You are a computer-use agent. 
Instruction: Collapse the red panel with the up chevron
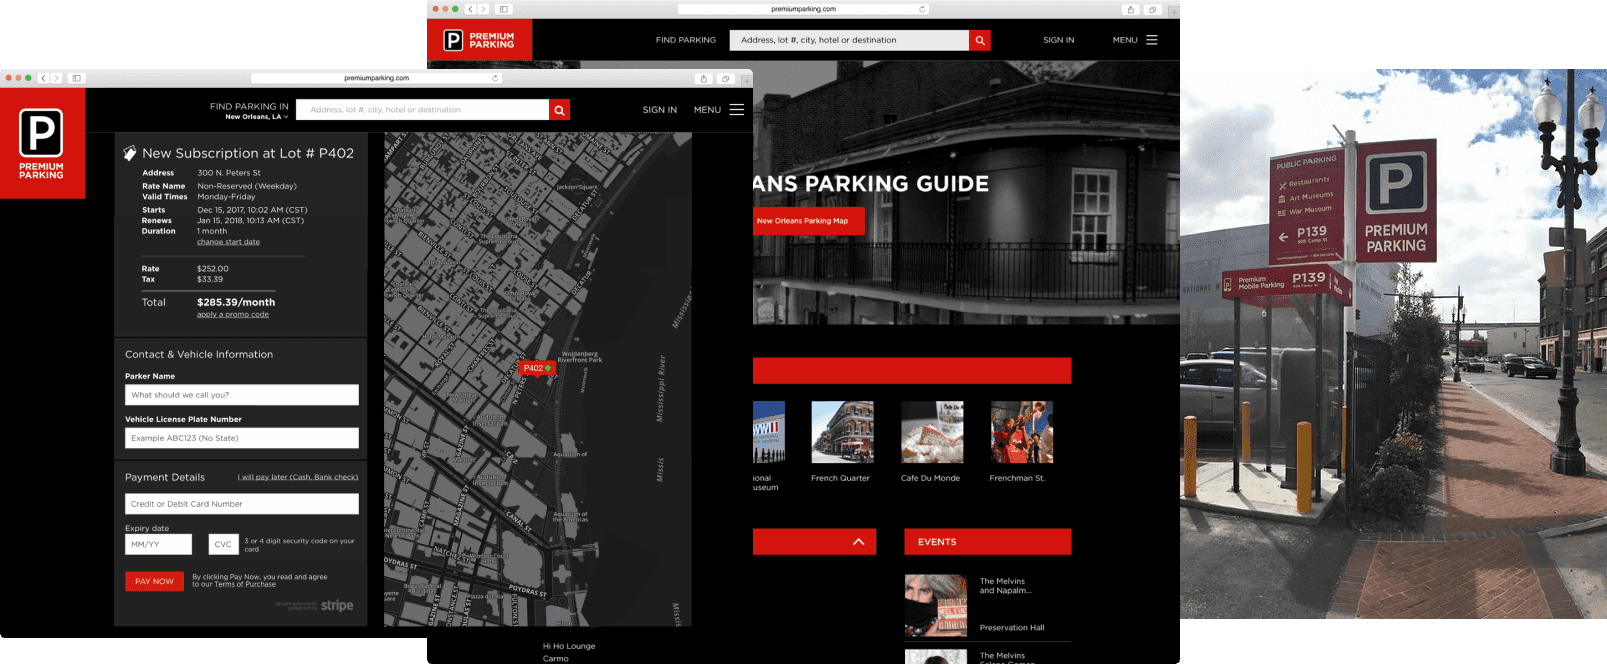(x=858, y=542)
